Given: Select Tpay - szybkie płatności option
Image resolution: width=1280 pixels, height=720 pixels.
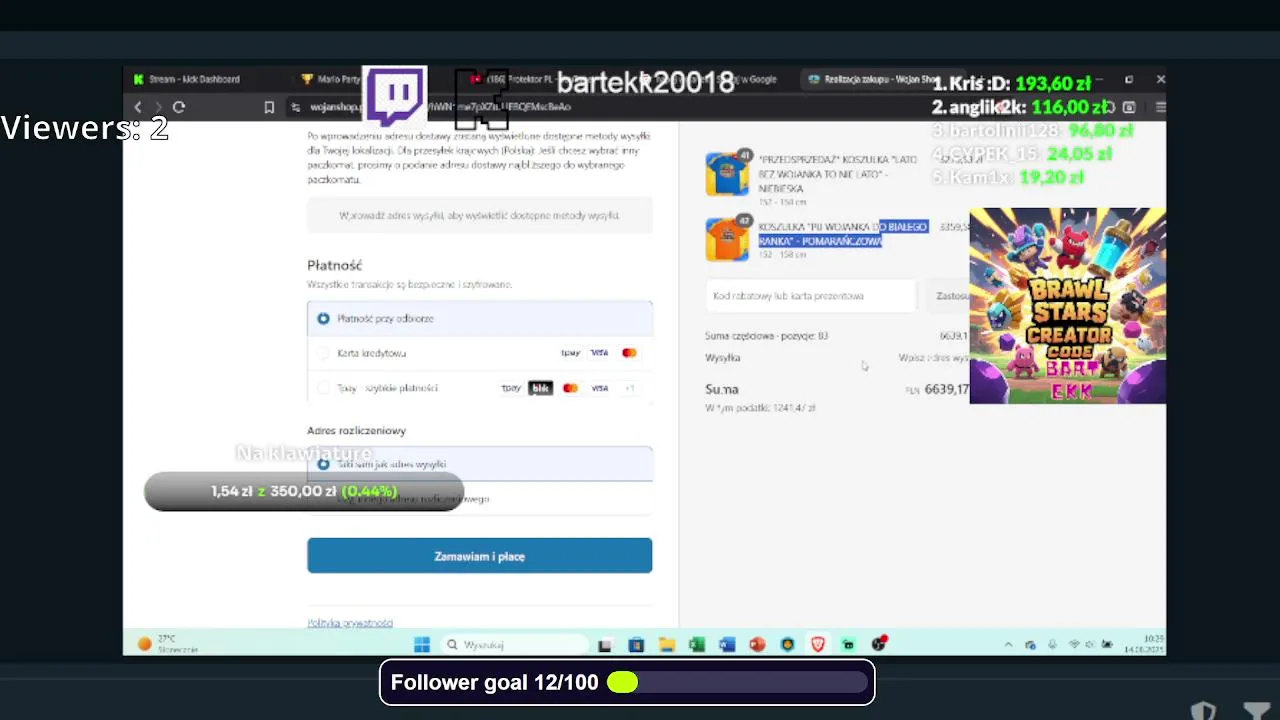Looking at the screenshot, I should pos(480,388).
